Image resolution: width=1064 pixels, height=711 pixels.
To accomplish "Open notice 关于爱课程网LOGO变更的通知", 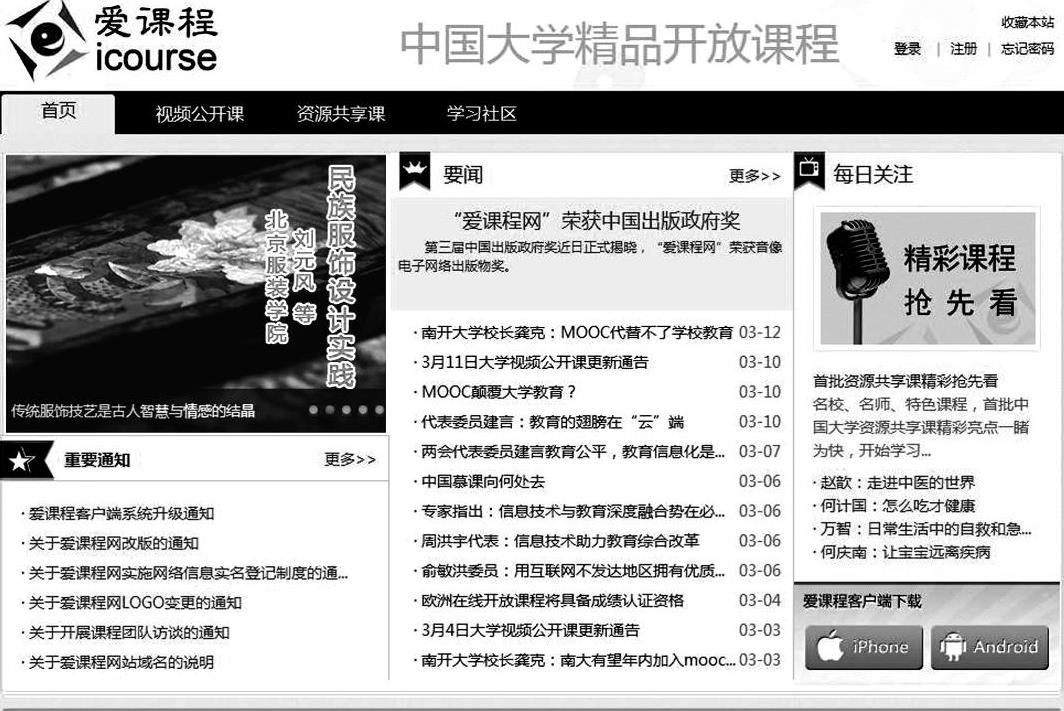I will click(135, 603).
